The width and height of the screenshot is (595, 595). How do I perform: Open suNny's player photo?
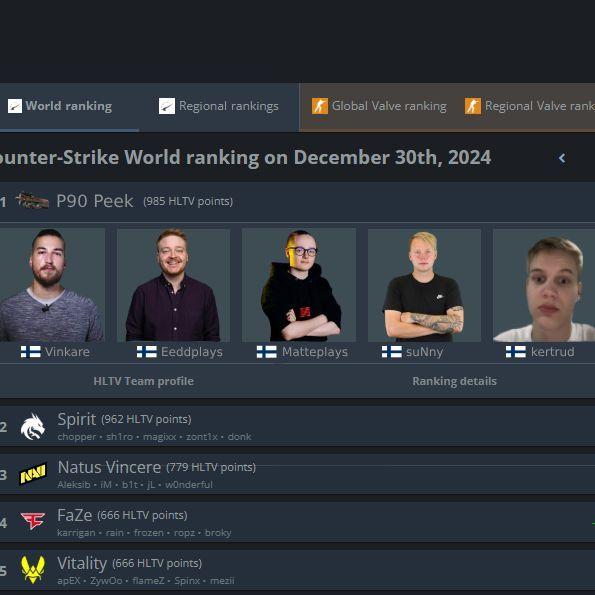[424, 285]
